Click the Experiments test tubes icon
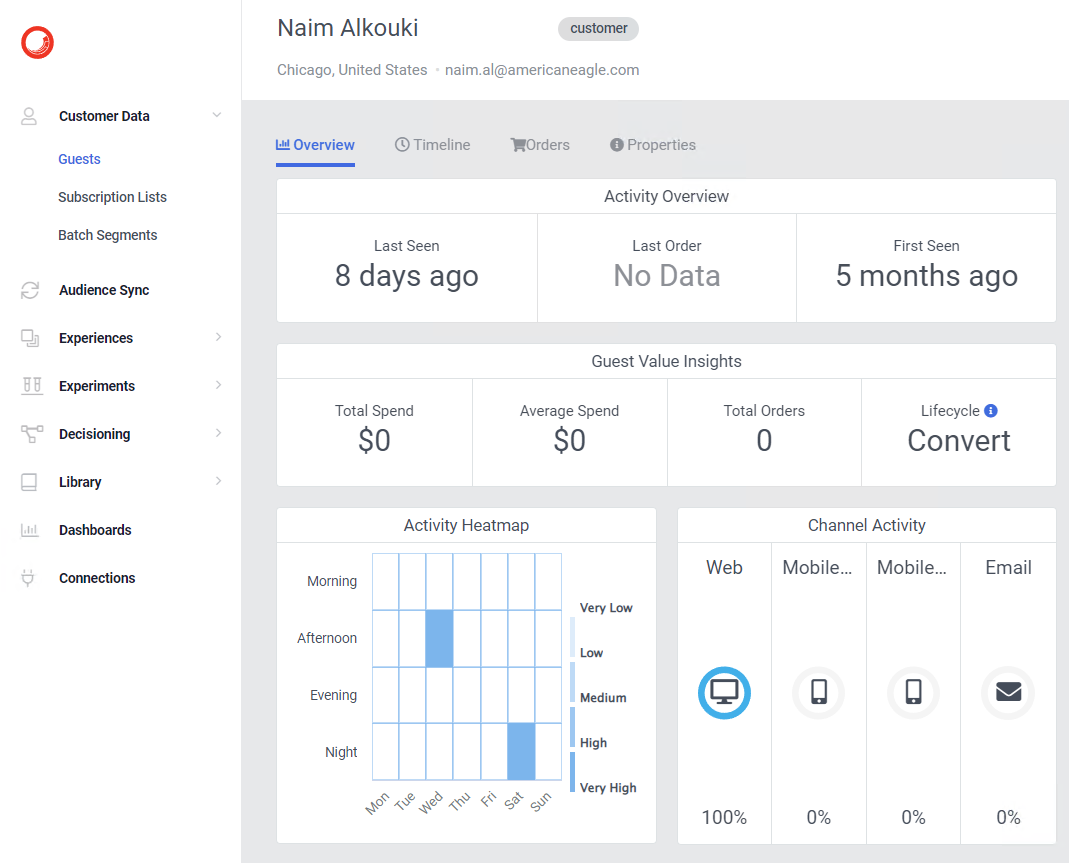The height and width of the screenshot is (863, 1069). click(x=32, y=386)
